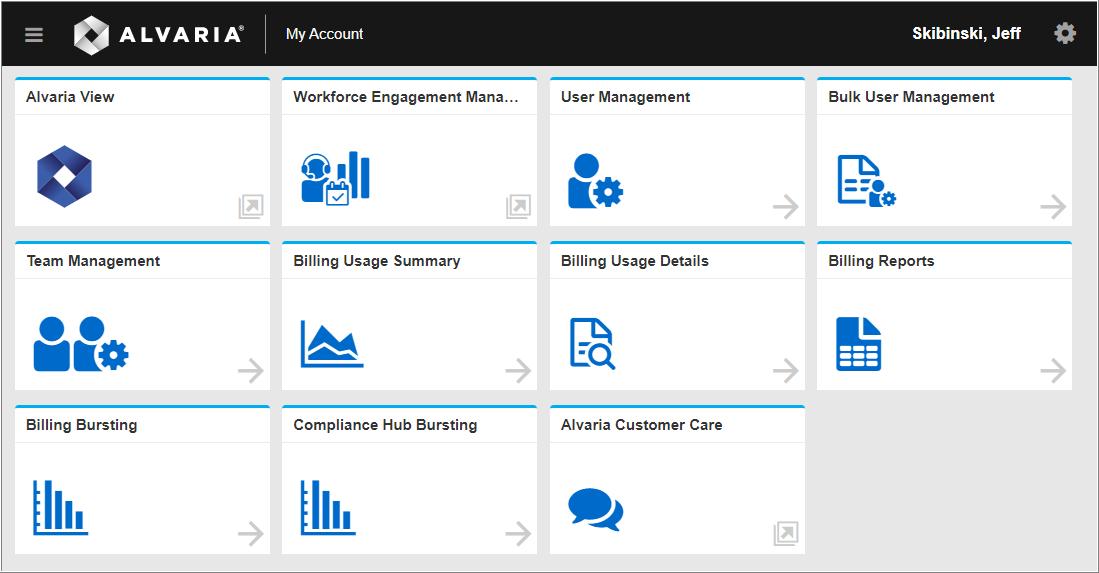Click the Billing Usage Details magnifier icon

click(x=592, y=344)
